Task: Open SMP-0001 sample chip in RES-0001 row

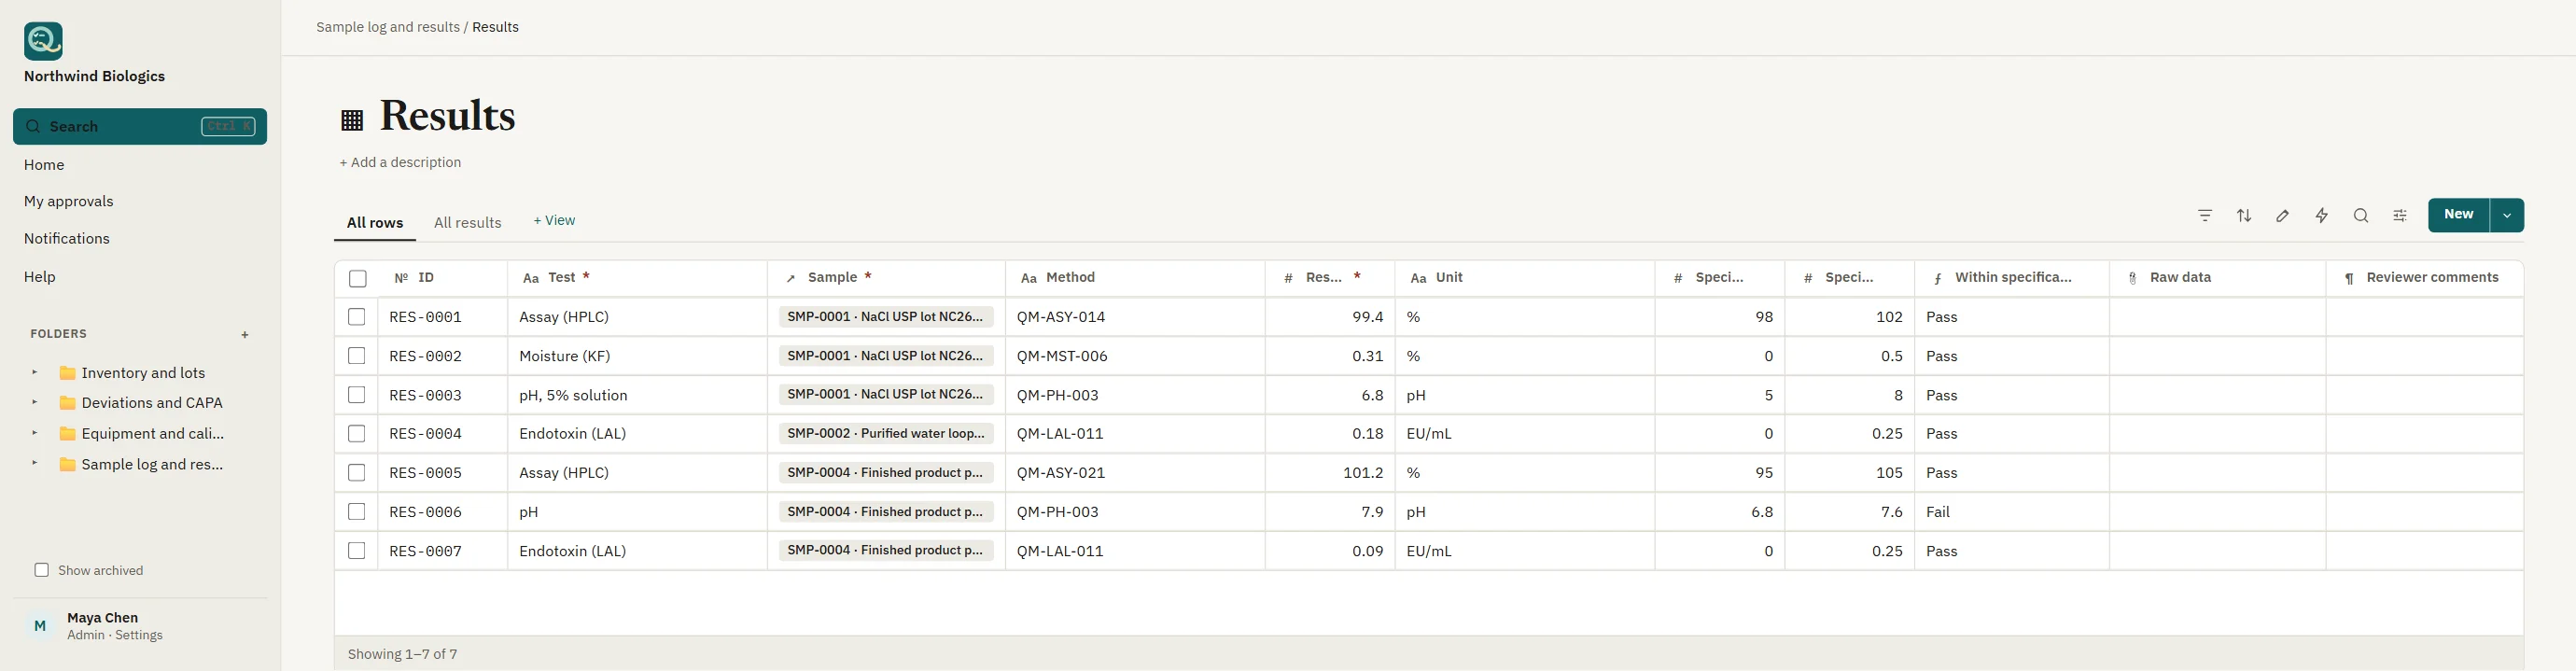Action: pyautogui.click(x=886, y=316)
